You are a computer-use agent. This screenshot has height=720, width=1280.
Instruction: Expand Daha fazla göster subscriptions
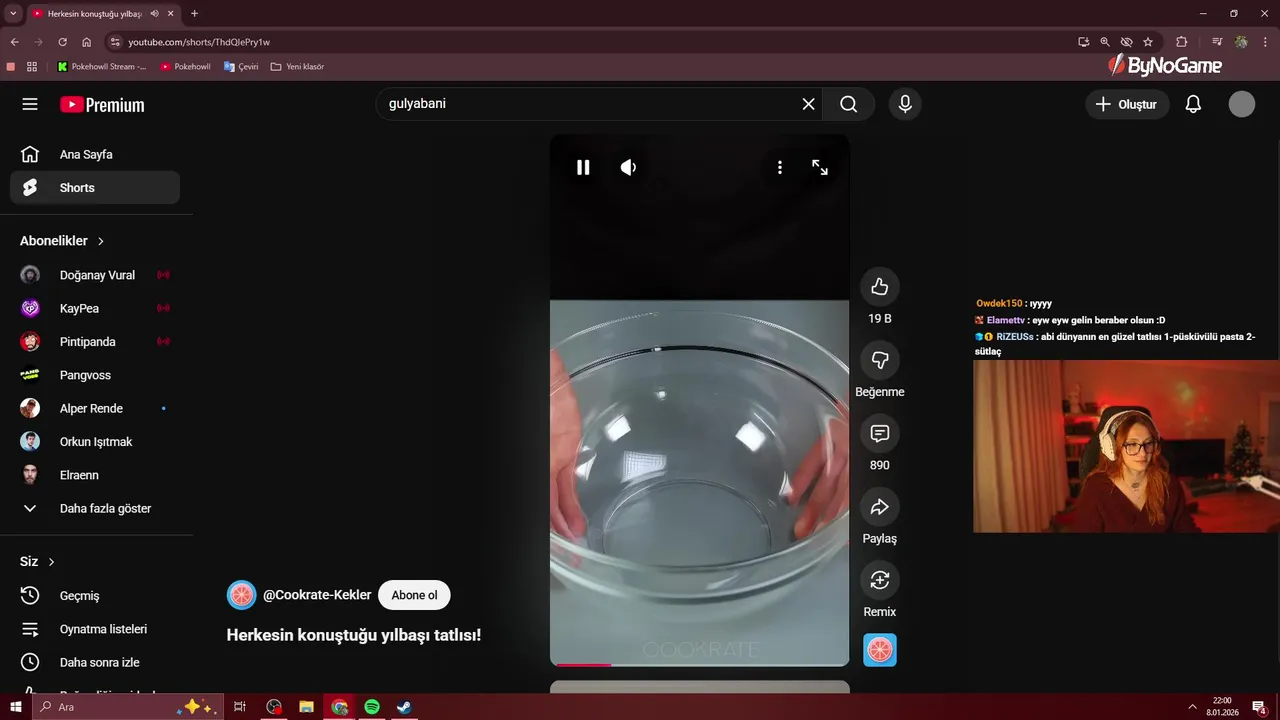click(x=95, y=508)
